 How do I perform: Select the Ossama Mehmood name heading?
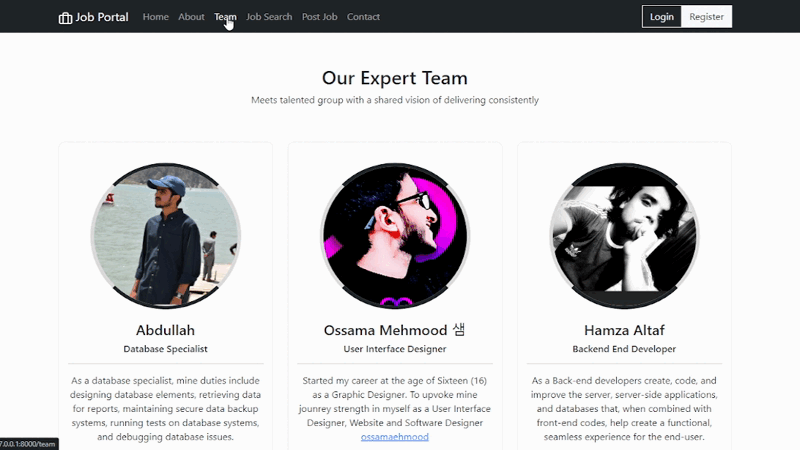pyautogui.click(x=394, y=330)
